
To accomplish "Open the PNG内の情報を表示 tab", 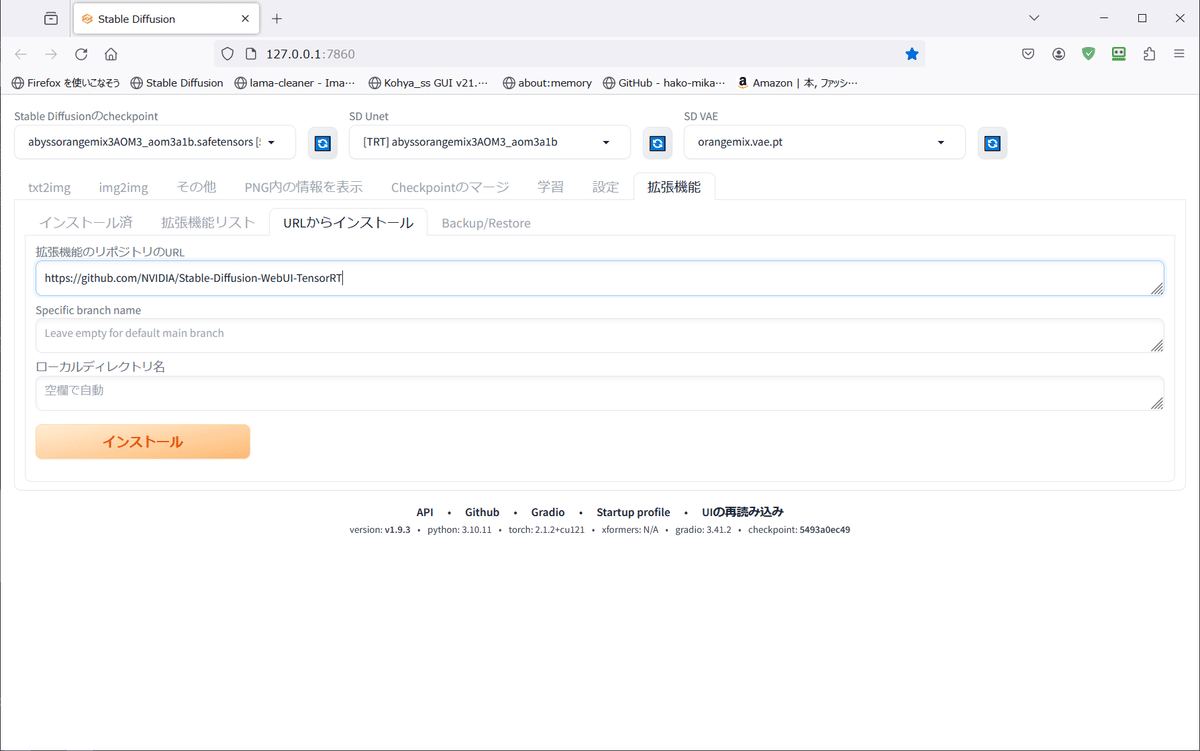I will point(303,187).
